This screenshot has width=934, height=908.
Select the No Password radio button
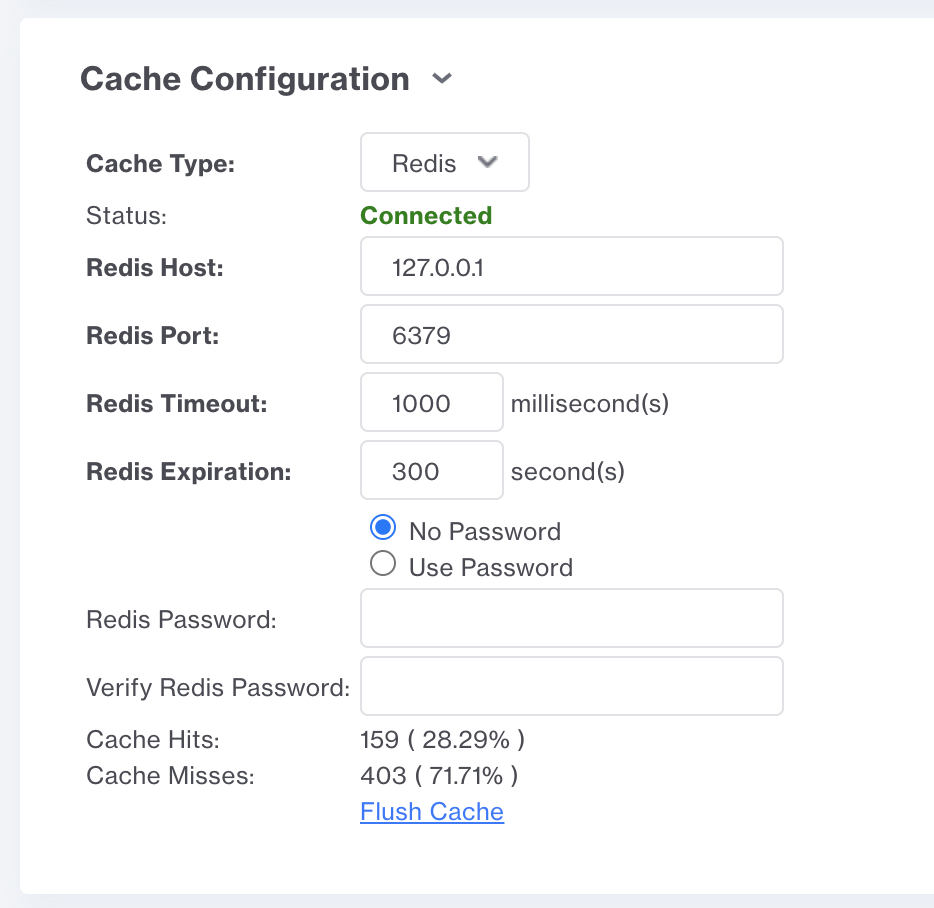[x=382, y=527]
